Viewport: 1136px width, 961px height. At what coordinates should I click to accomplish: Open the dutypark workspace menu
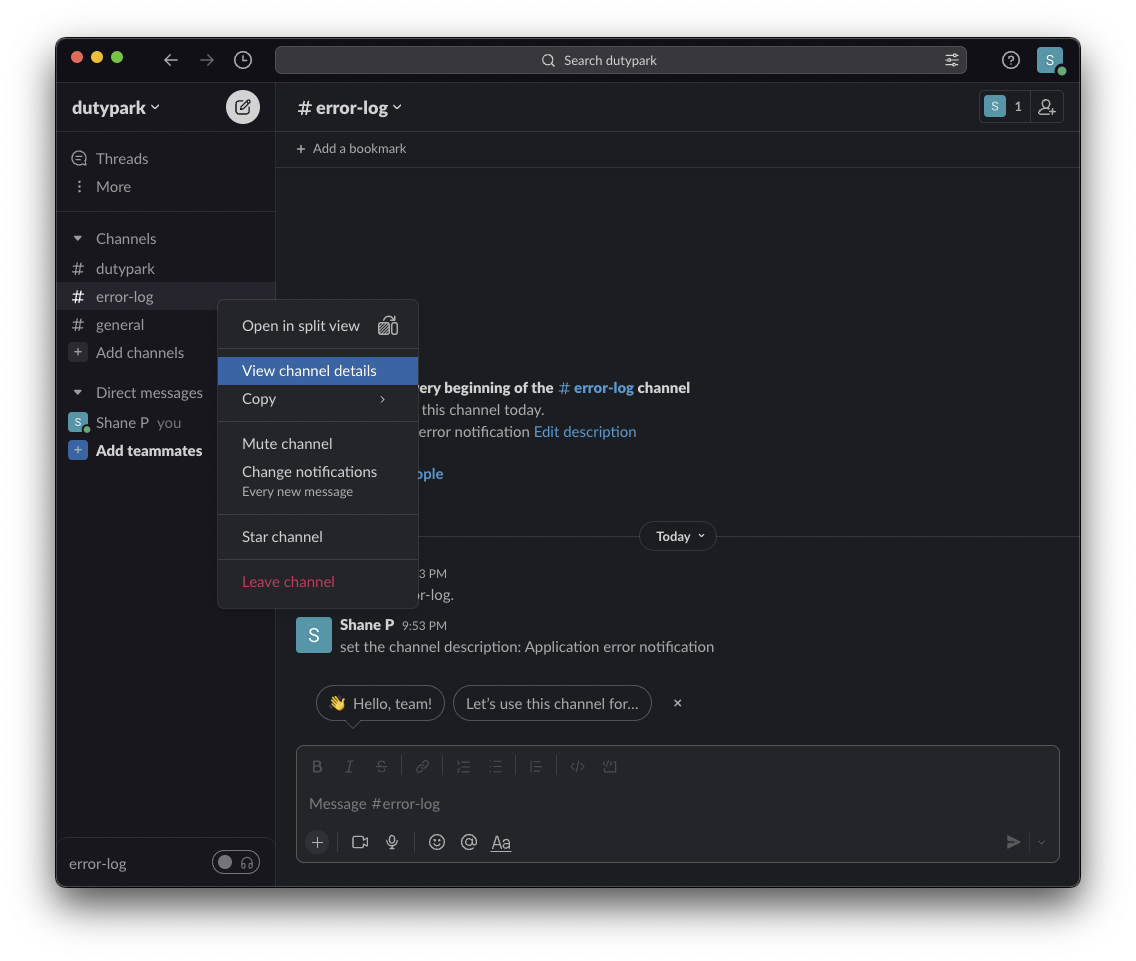pyautogui.click(x=116, y=107)
